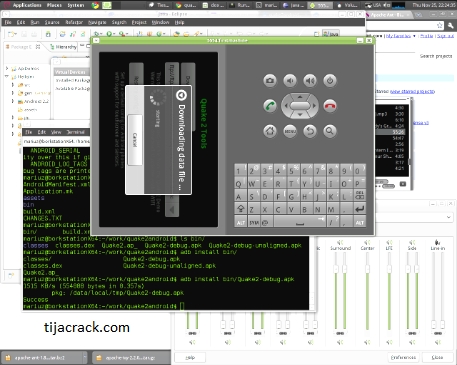Screen dimensions: 457x365
Task: Expand the src folder tree node
Action: 13,85
